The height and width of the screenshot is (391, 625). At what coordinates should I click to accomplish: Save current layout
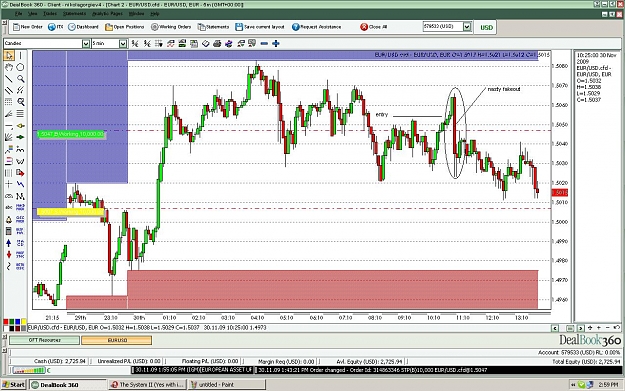pos(260,27)
